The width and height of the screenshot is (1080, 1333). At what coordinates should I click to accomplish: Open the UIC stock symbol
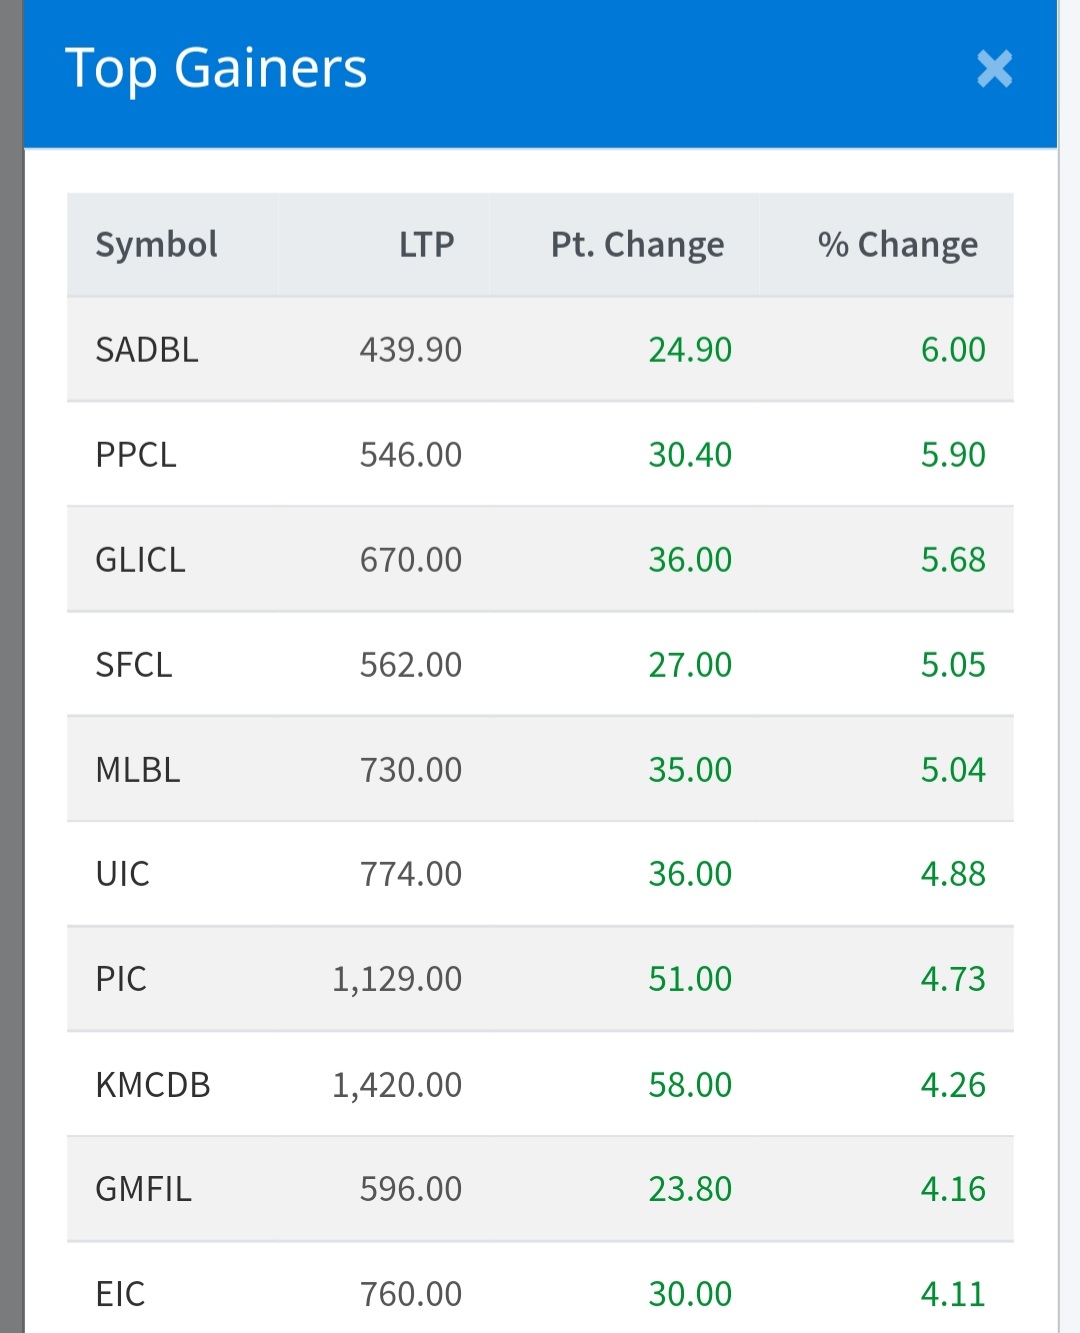(122, 874)
